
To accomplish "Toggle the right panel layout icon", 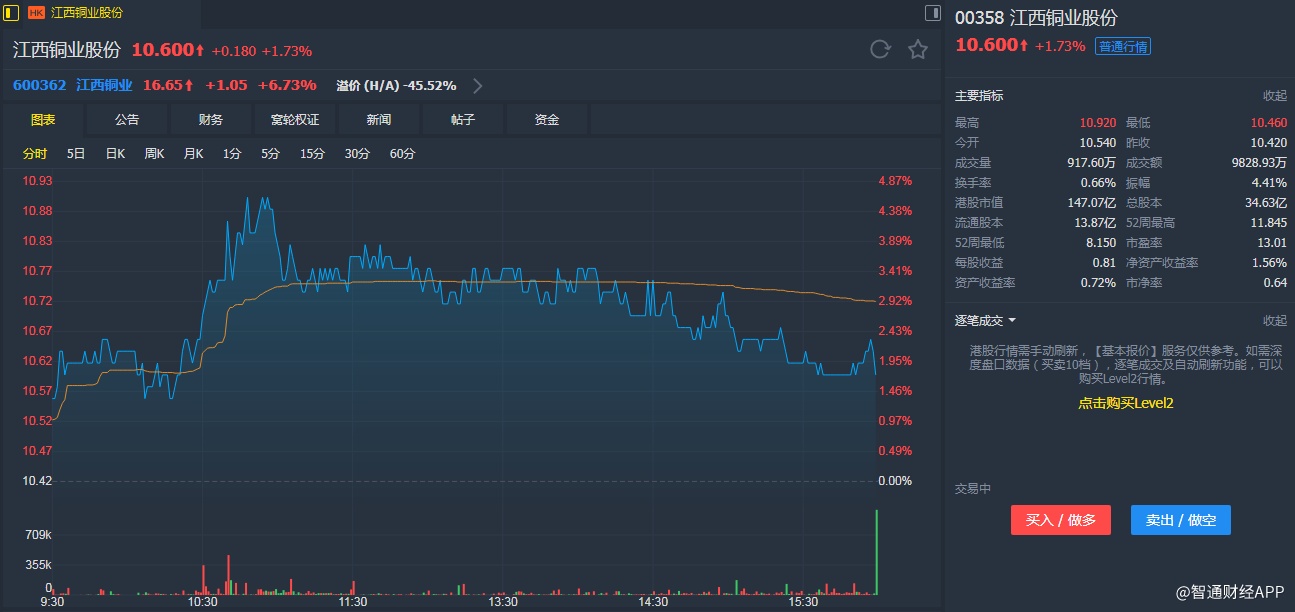I will (x=932, y=13).
